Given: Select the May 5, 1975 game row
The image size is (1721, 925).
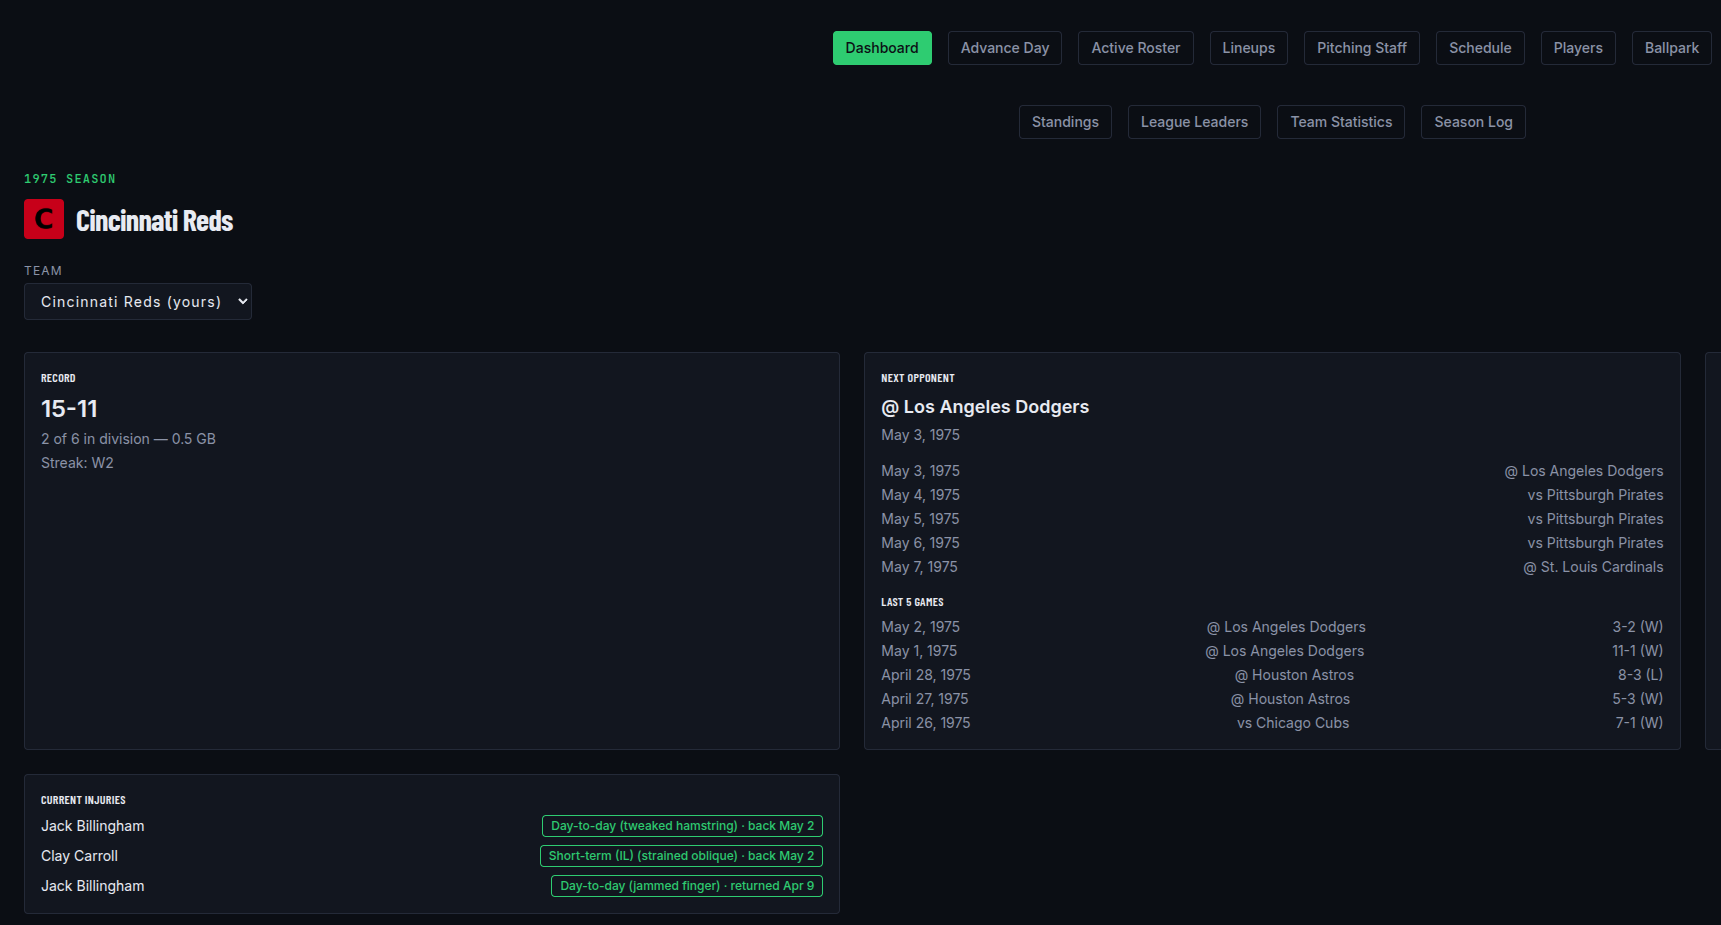Looking at the screenshot, I should pos(1272,519).
